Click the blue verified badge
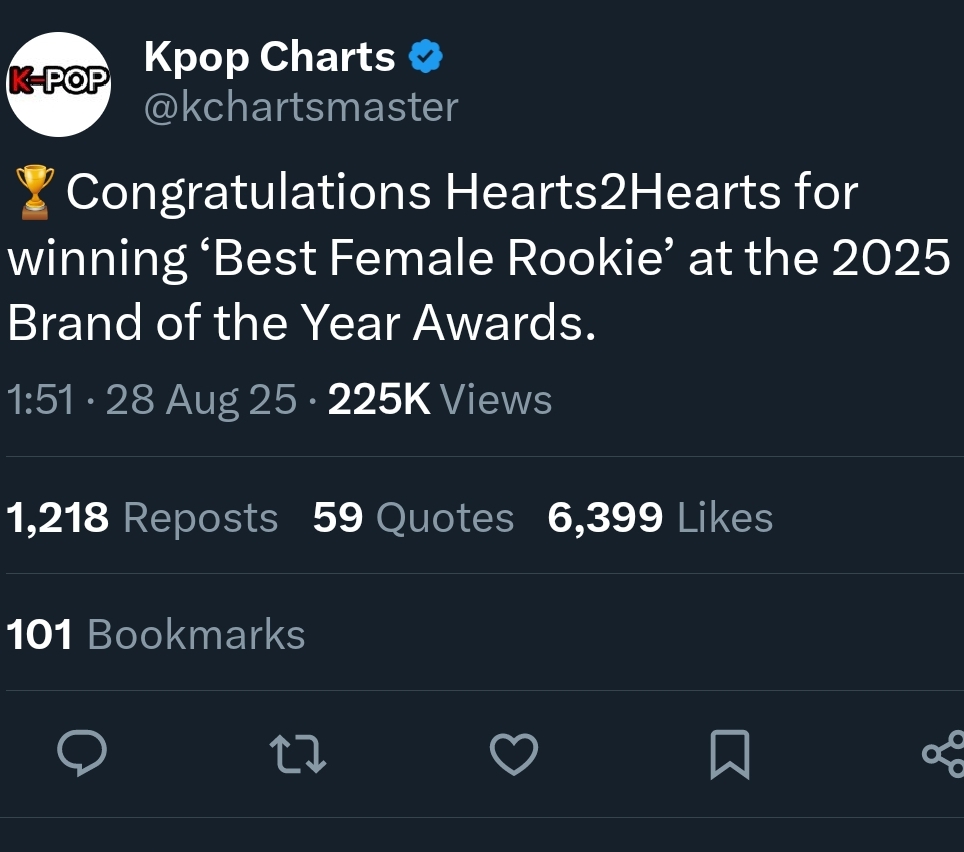 click(427, 59)
